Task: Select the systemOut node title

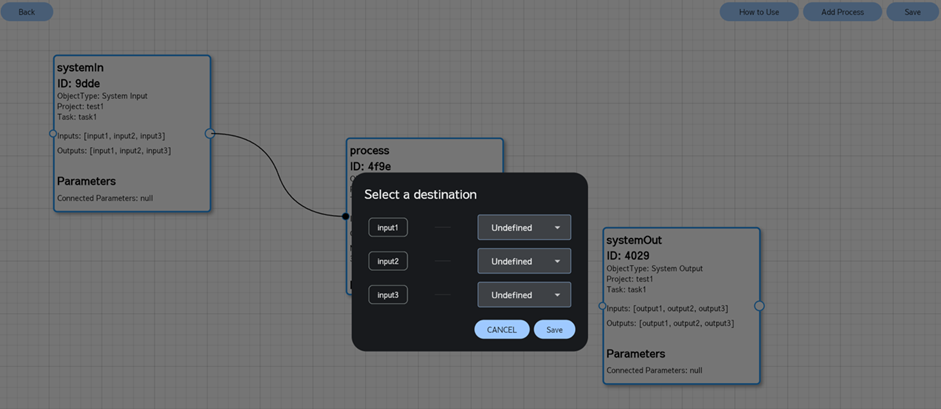Action: [x=634, y=241]
